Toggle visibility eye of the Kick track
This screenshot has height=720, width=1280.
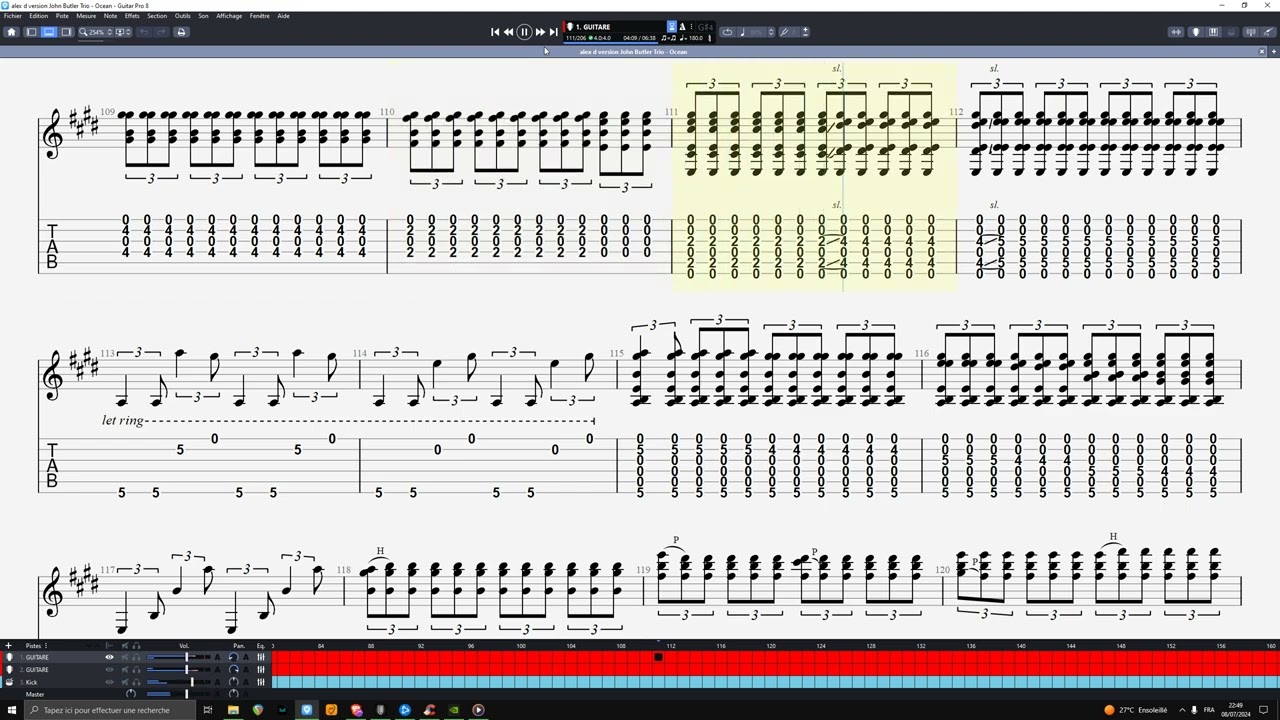click(109, 682)
